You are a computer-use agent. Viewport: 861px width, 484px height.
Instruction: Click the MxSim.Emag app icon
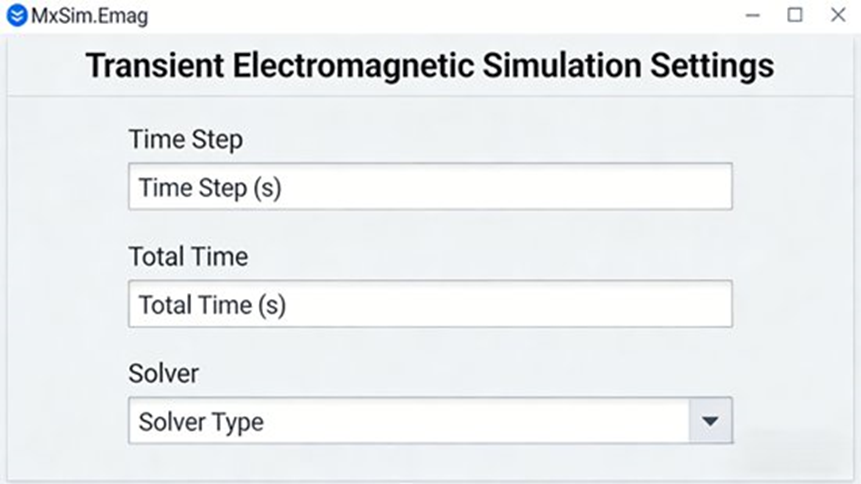[x=16, y=16]
